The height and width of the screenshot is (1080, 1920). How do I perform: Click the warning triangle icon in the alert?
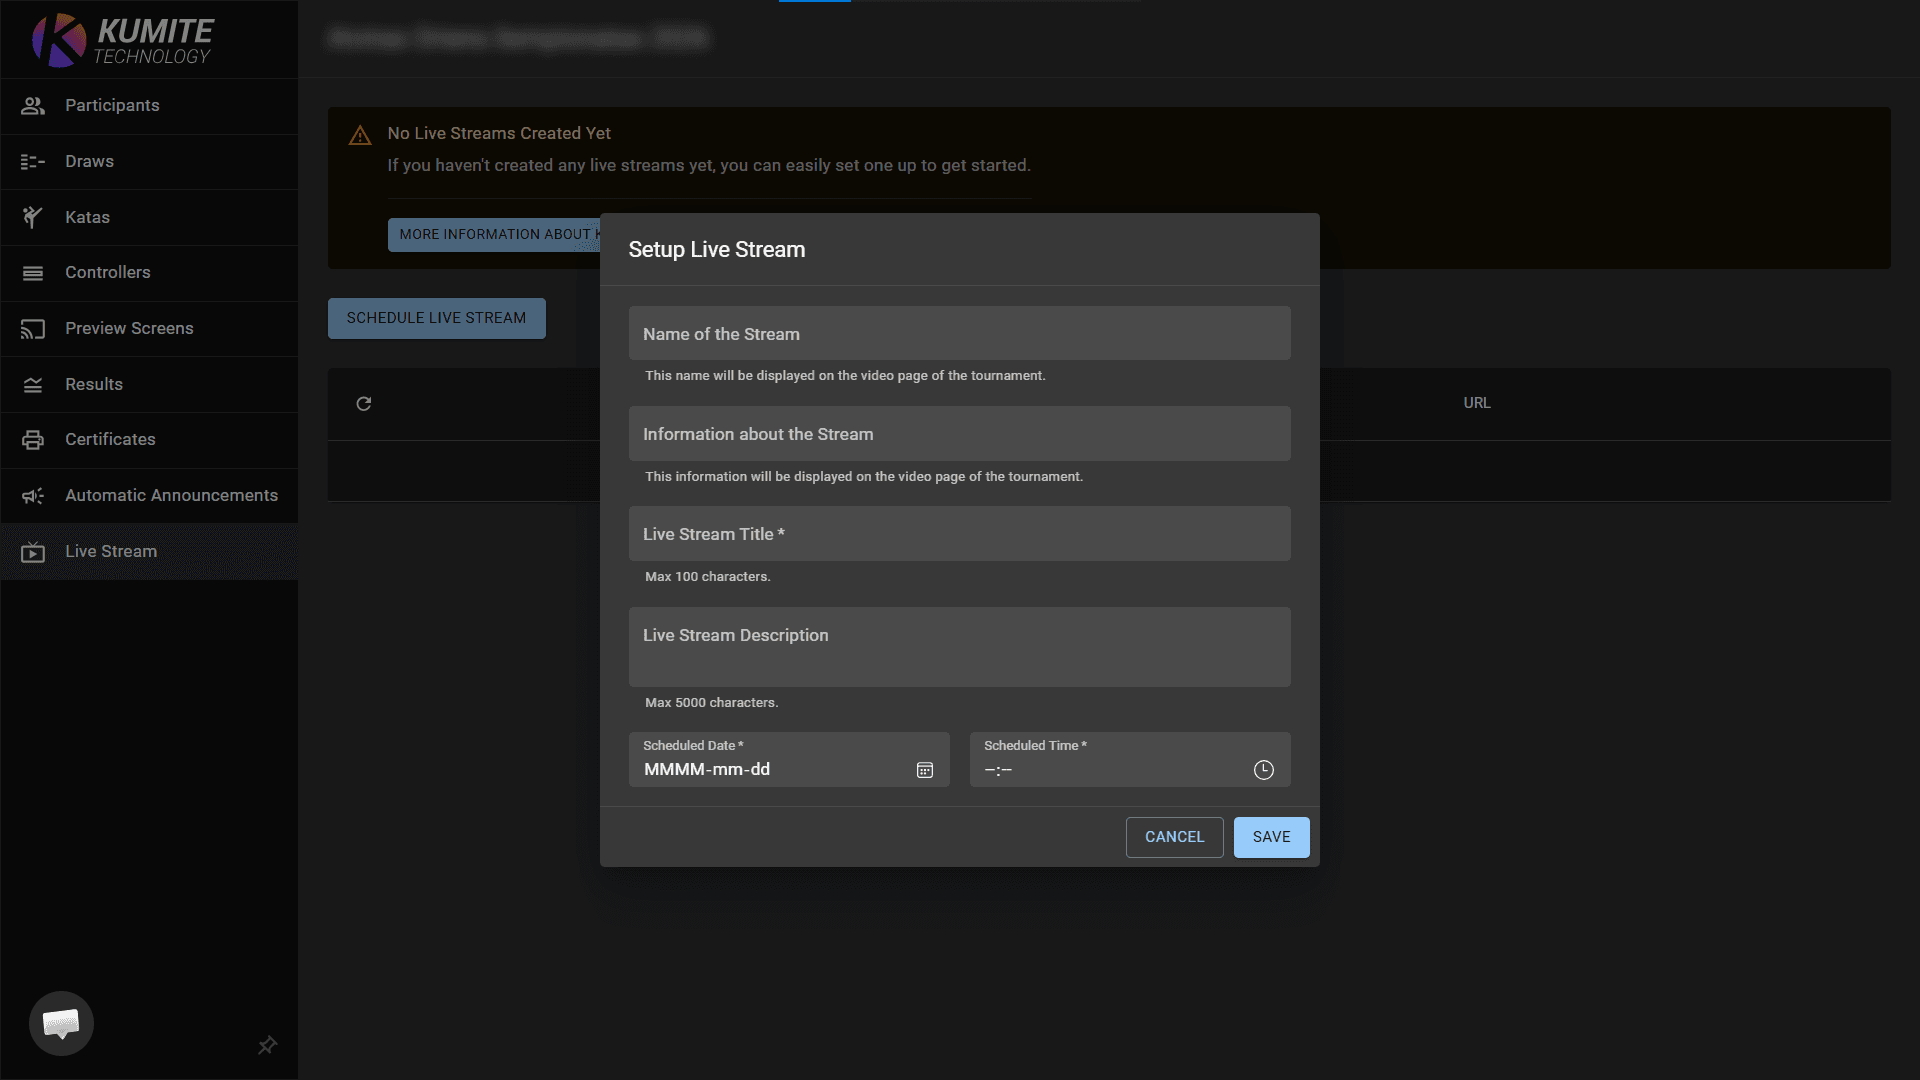coord(360,136)
